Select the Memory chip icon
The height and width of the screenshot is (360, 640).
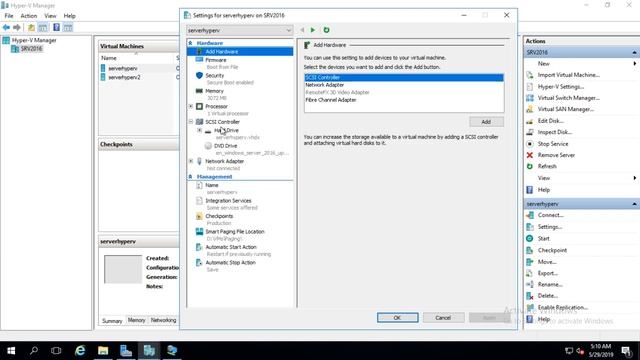click(199, 91)
